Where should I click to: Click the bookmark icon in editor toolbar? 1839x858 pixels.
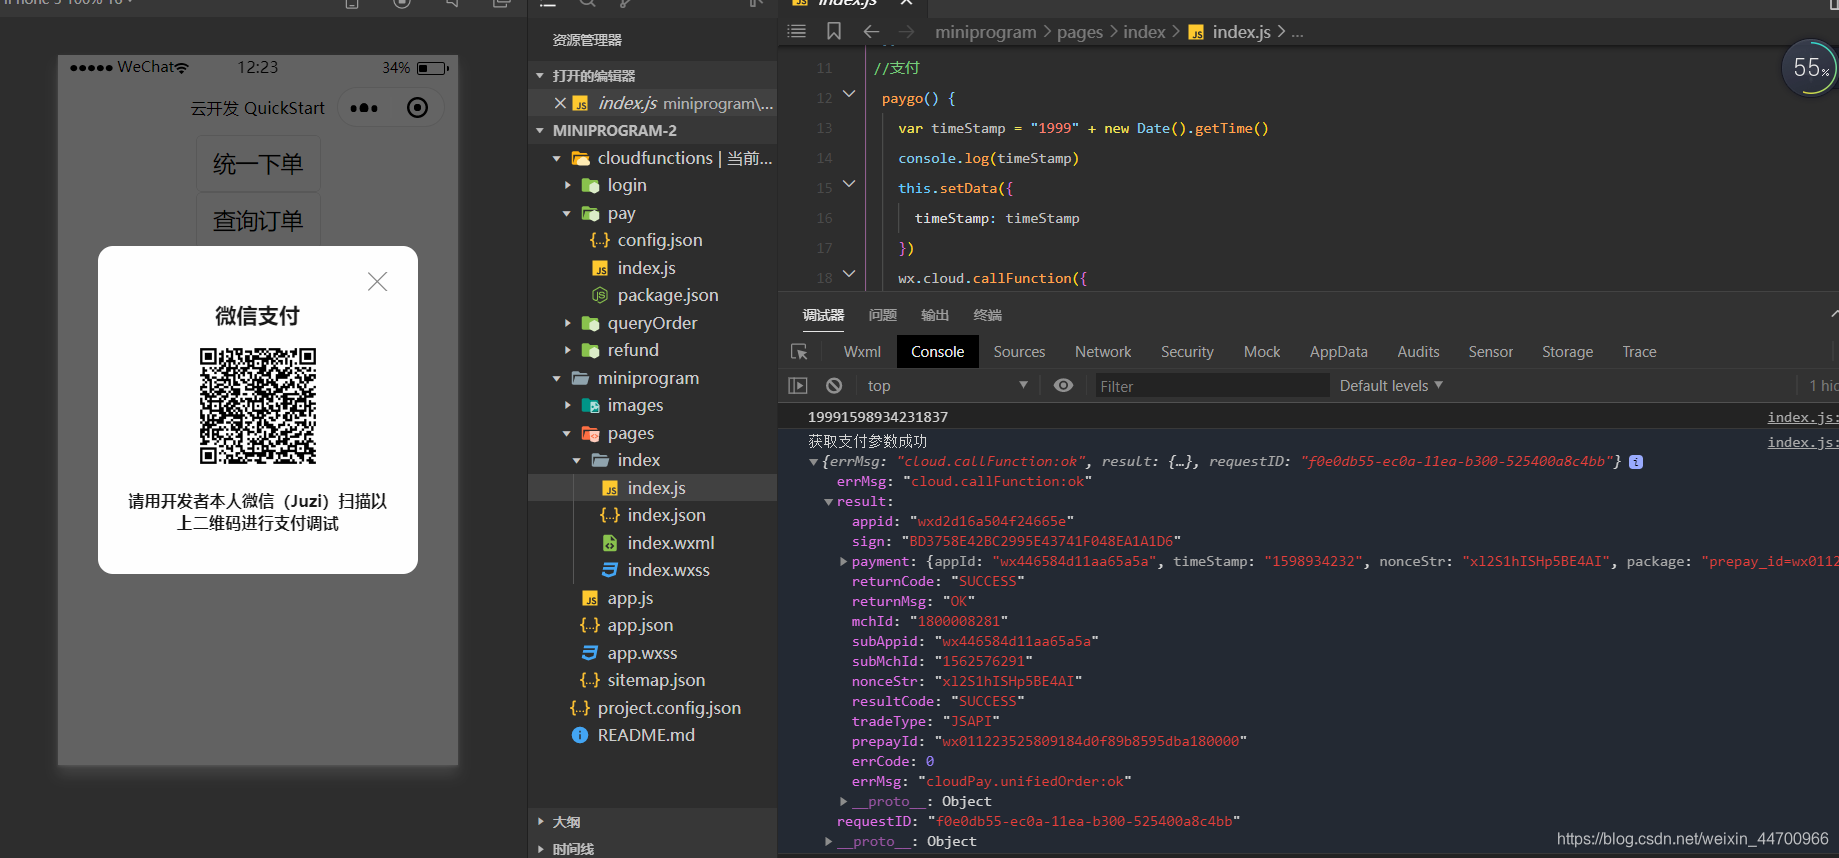833,32
